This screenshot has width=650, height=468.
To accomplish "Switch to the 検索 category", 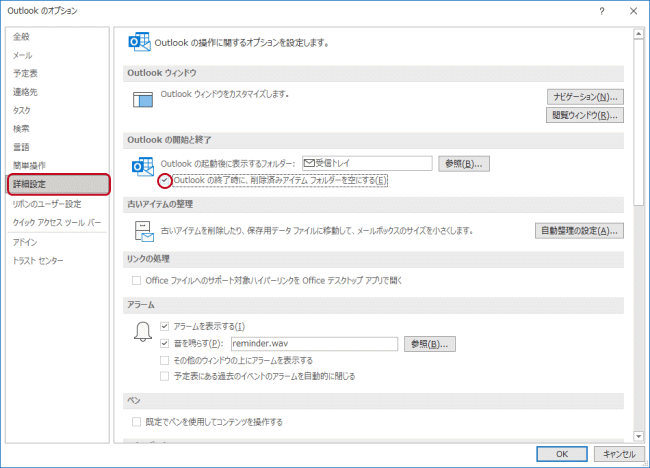I will [x=58, y=129].
